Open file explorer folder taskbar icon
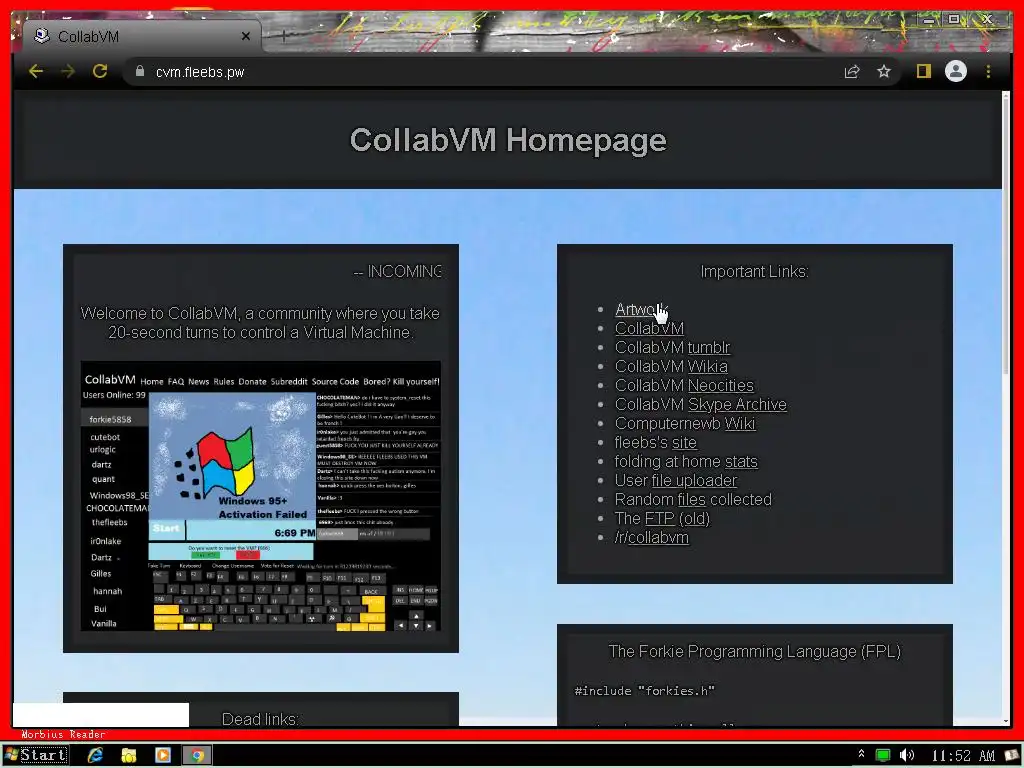This screenshot has height=768, width=1024. 129,756
